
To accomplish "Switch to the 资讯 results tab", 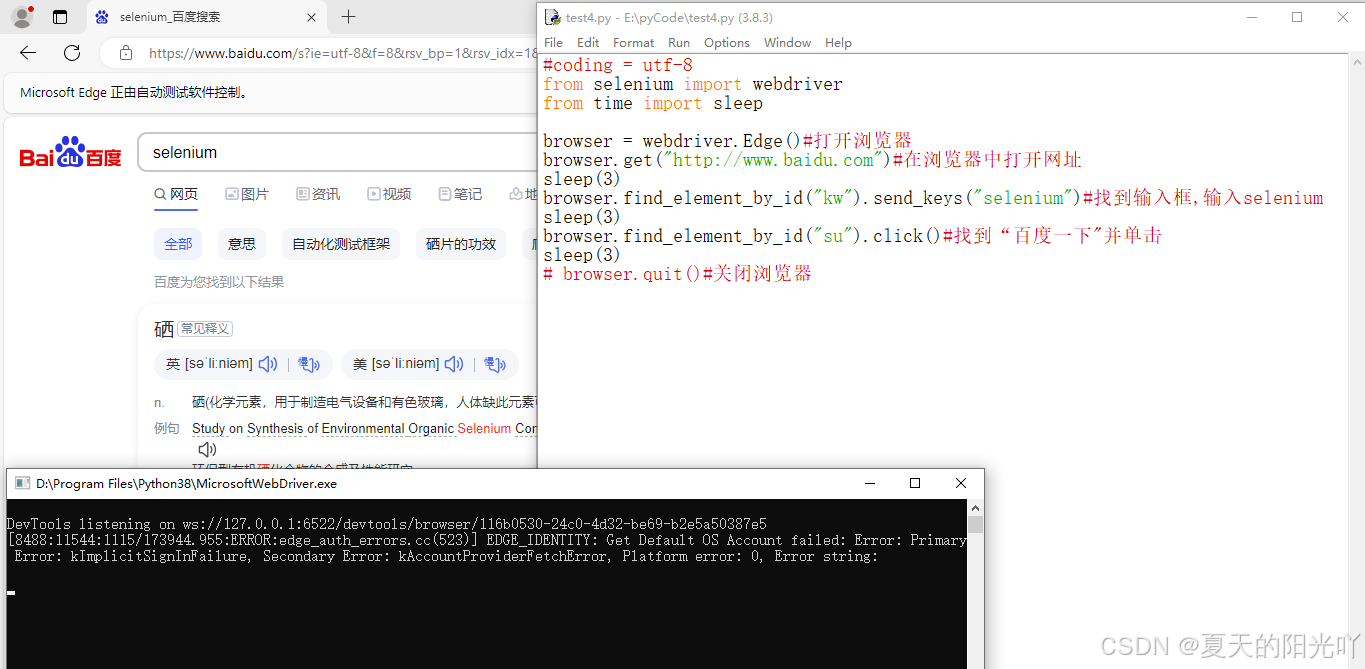I will 318,194.
